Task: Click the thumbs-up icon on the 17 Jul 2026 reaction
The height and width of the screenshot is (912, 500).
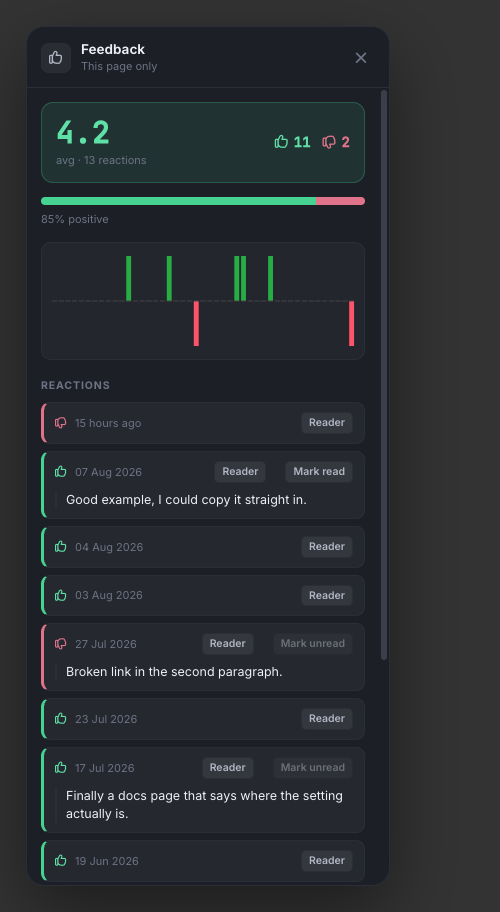Action: click(x=60, y=768)
